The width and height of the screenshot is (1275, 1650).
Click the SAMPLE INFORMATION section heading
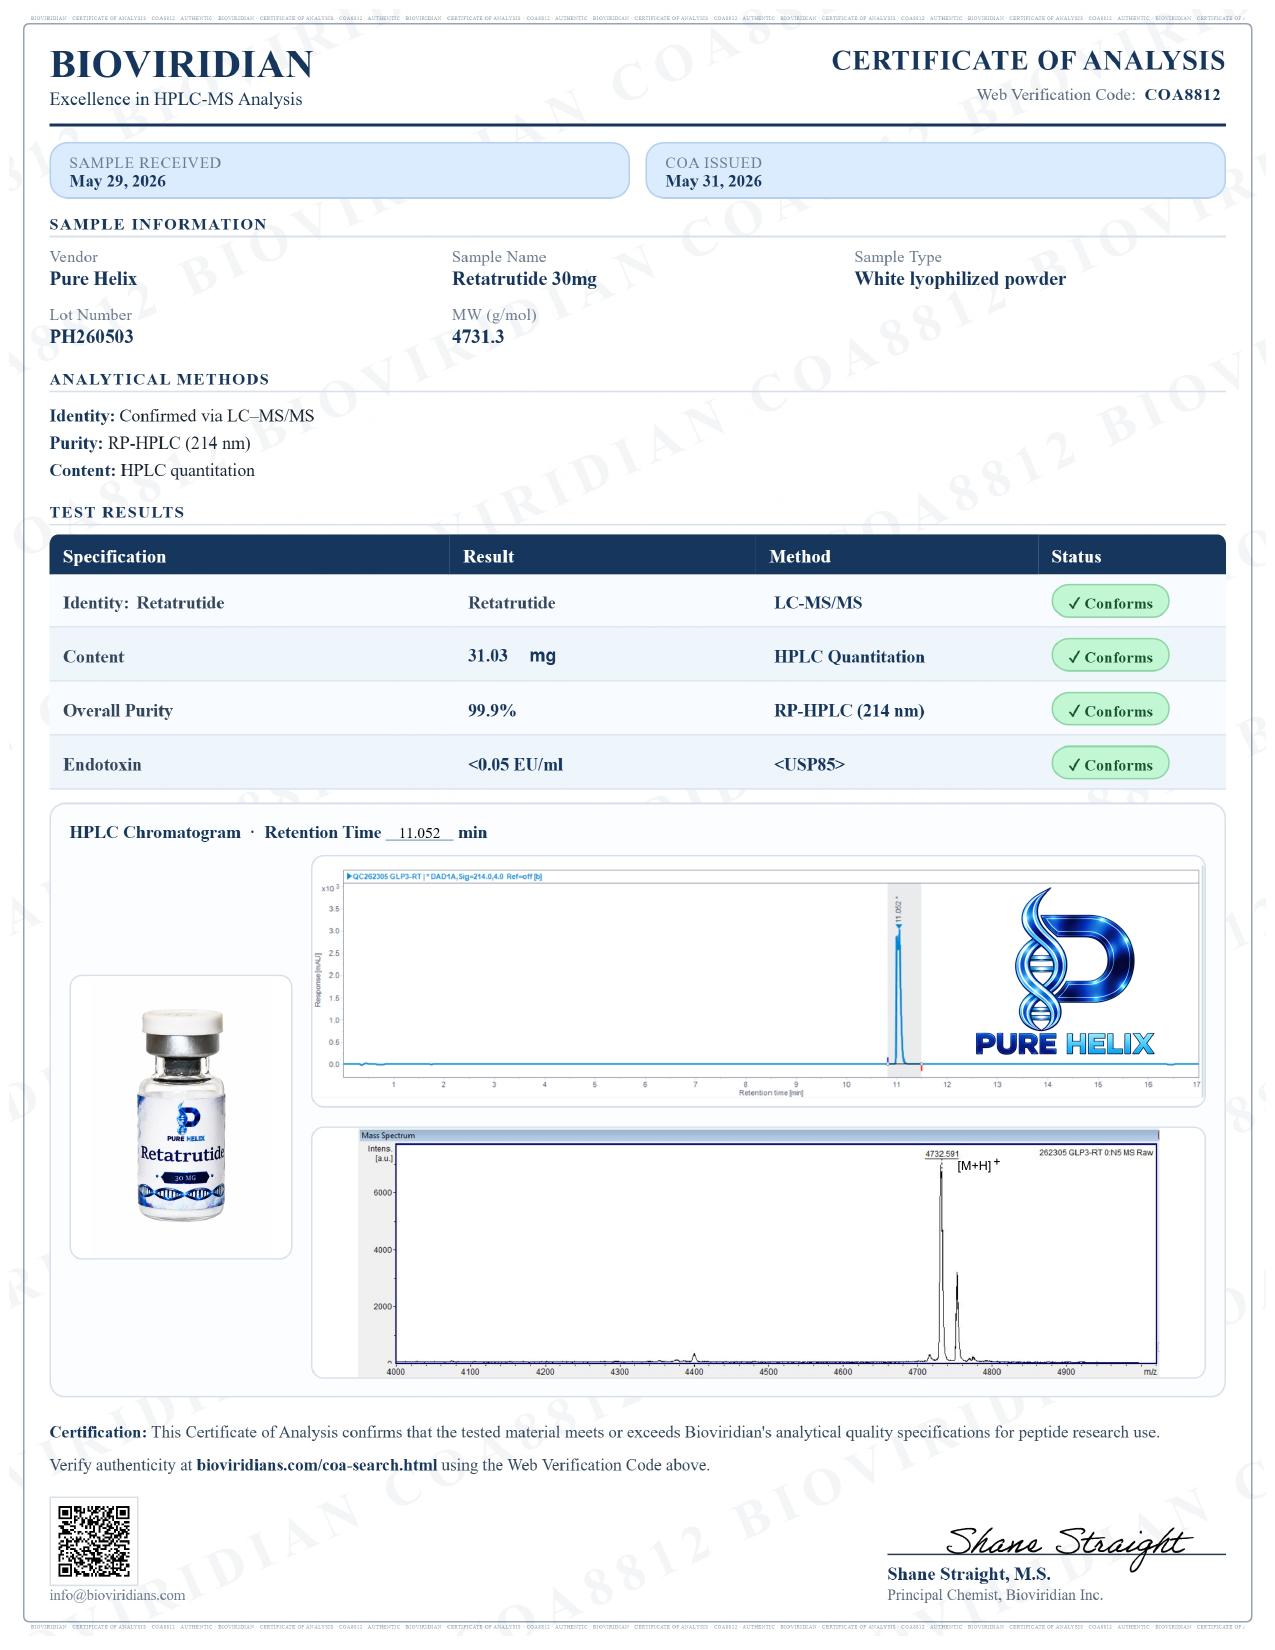tap(158, 225)
